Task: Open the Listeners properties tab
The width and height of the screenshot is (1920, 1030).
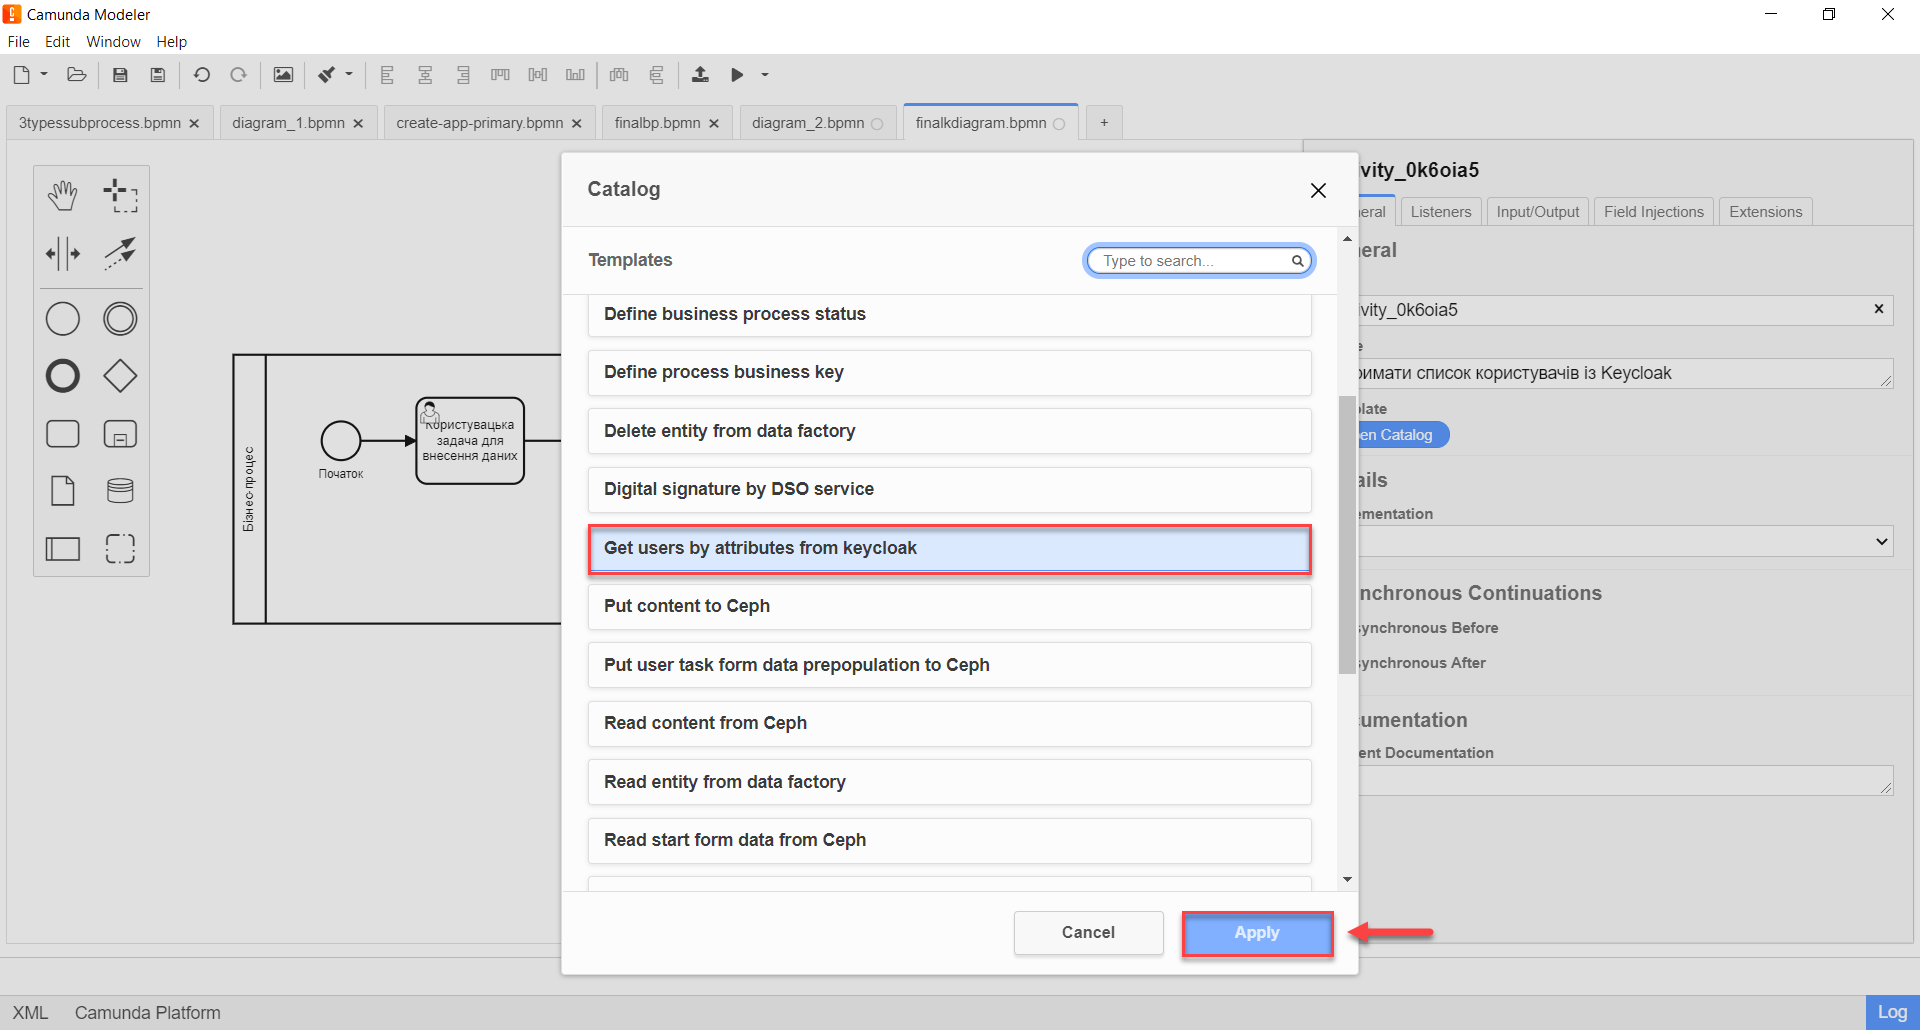Action: coord(1441,212)
